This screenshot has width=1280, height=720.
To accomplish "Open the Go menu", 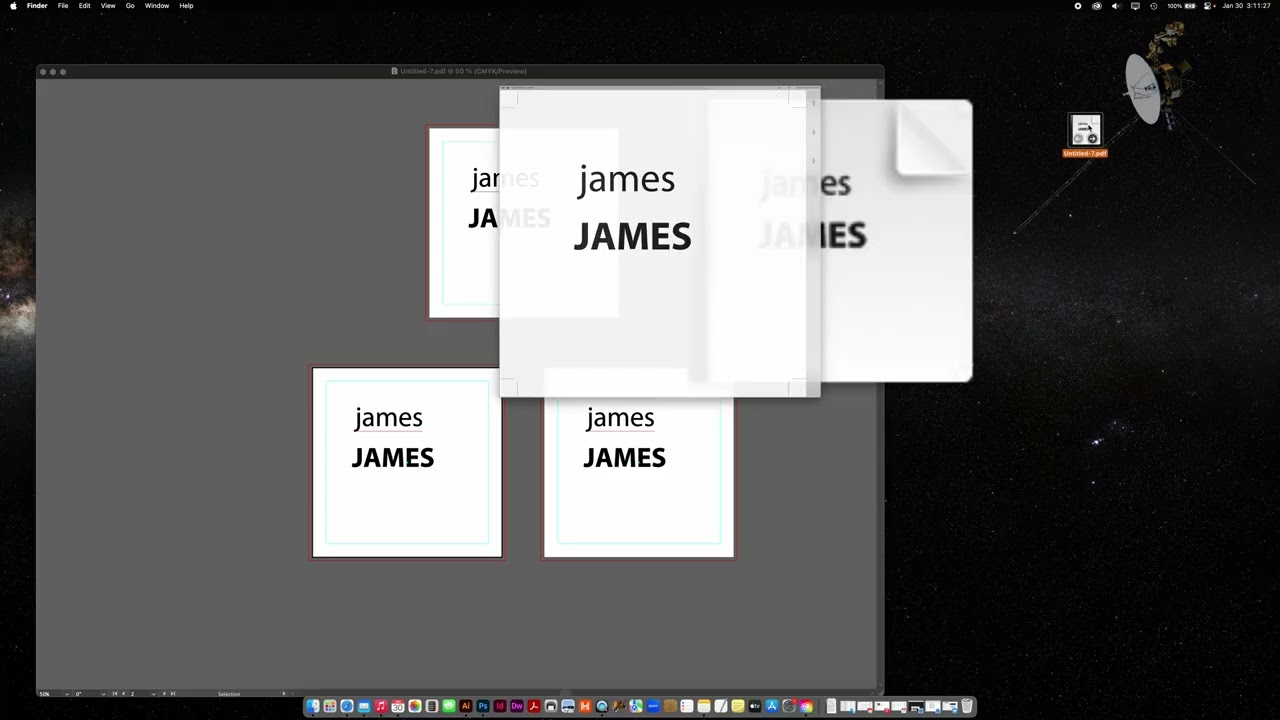I will (130, 6).
